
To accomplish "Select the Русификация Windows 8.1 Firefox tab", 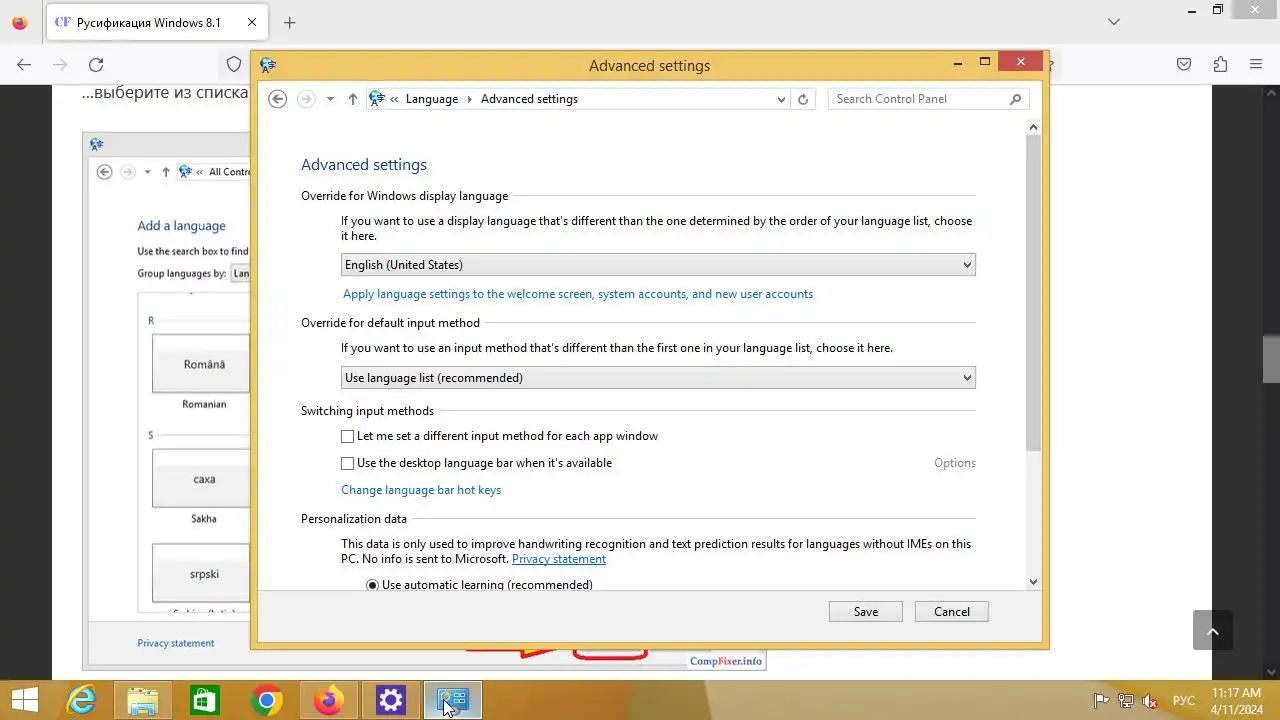I will click(155, 22).
